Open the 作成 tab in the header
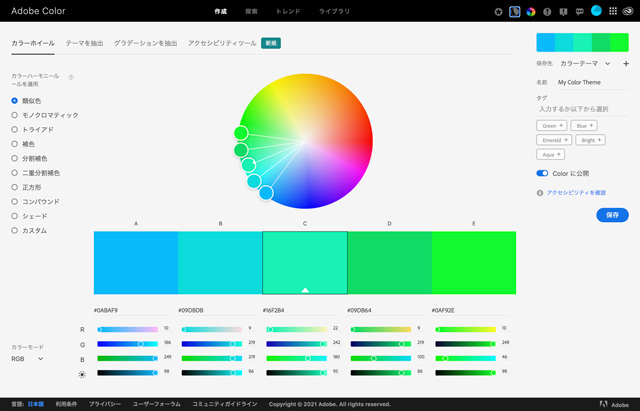This screenshot has width=640, height=411. [x=221, y=11]
